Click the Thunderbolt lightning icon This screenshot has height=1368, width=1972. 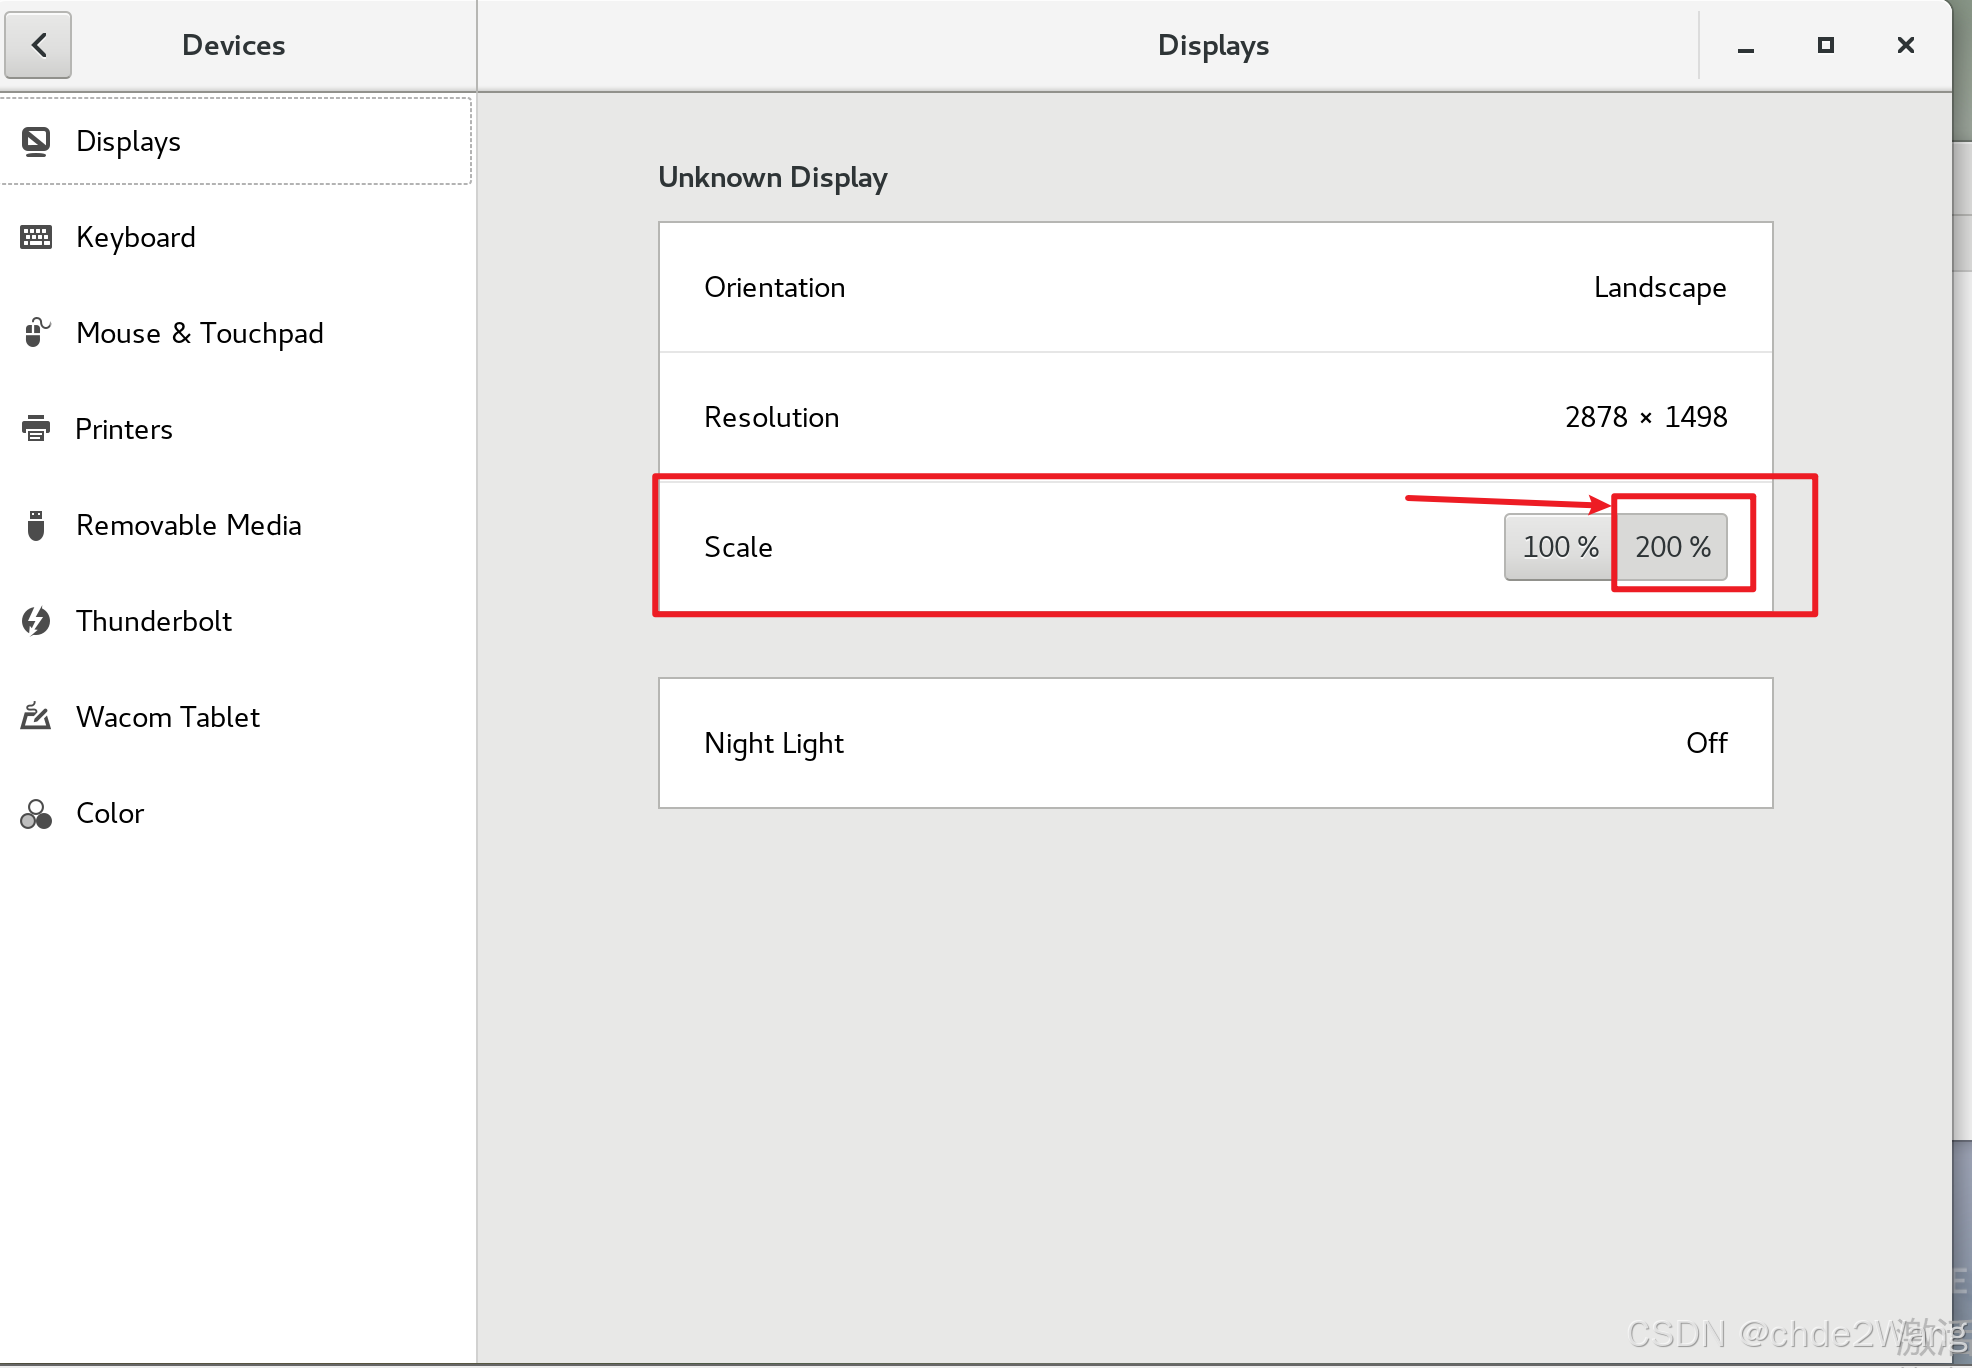36,621
